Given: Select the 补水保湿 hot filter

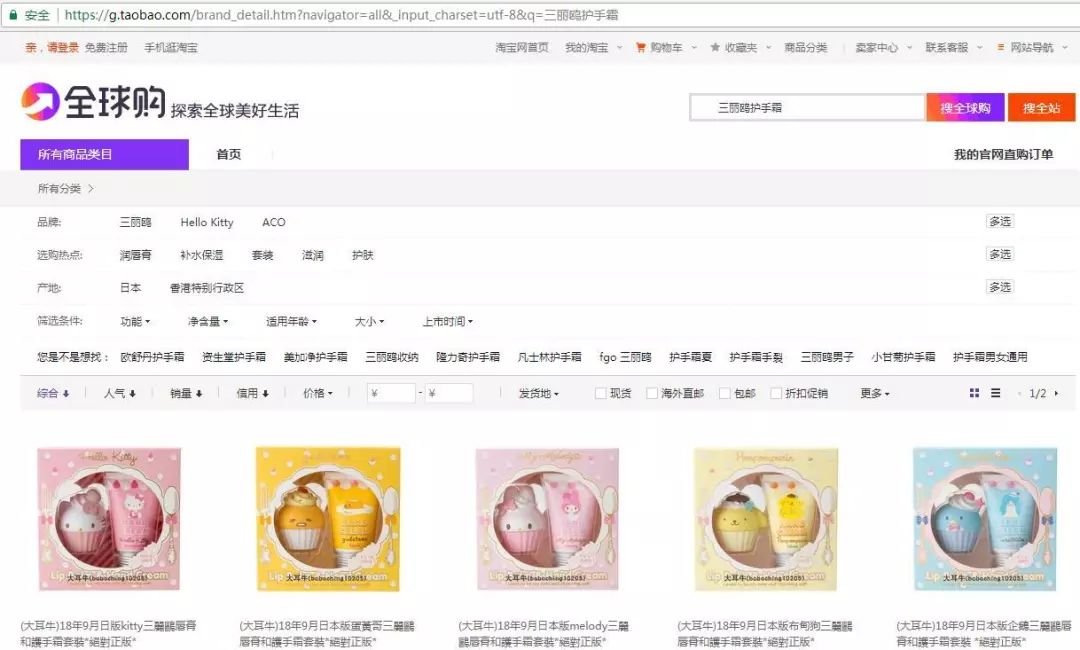Looking at the screenshot, I should (202, 255).
